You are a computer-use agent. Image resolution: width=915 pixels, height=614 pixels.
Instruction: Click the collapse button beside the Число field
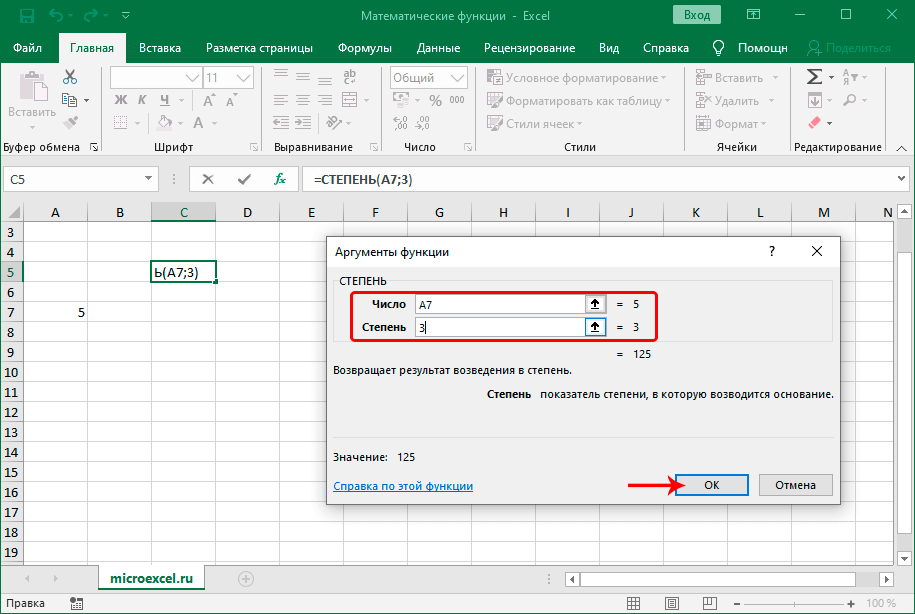click(595, 304)
